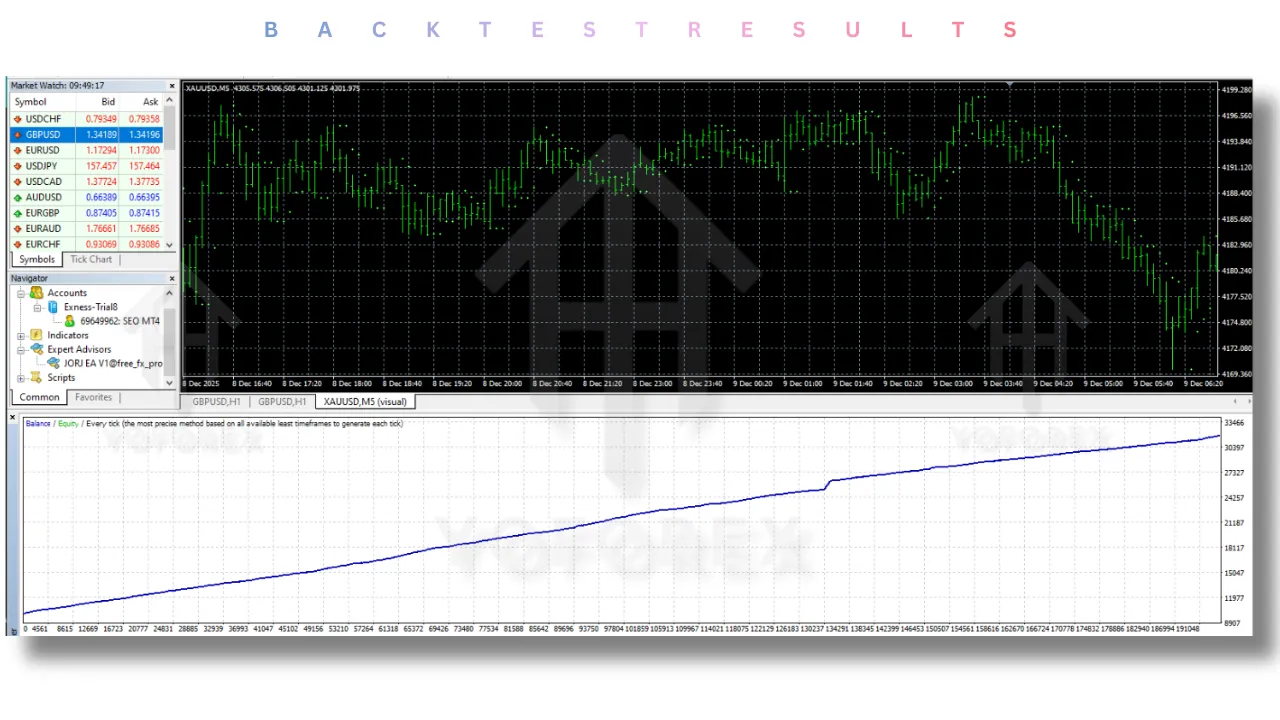
Task: Select JORJ EA V1@free_fx_pro advisor
Action: [113, 363]
